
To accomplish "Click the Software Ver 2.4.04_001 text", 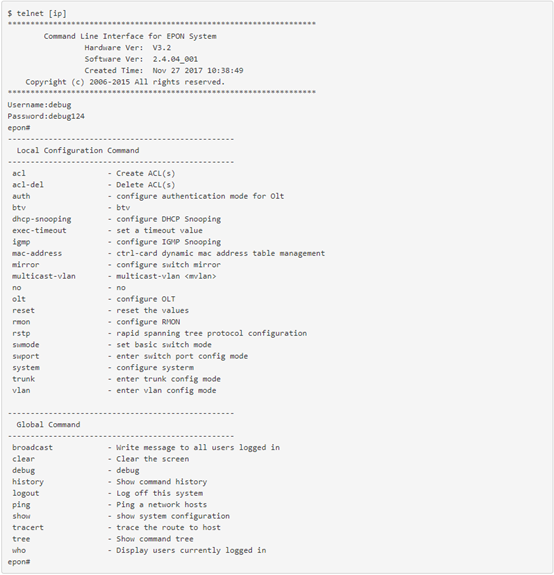I will coord(141,59).
